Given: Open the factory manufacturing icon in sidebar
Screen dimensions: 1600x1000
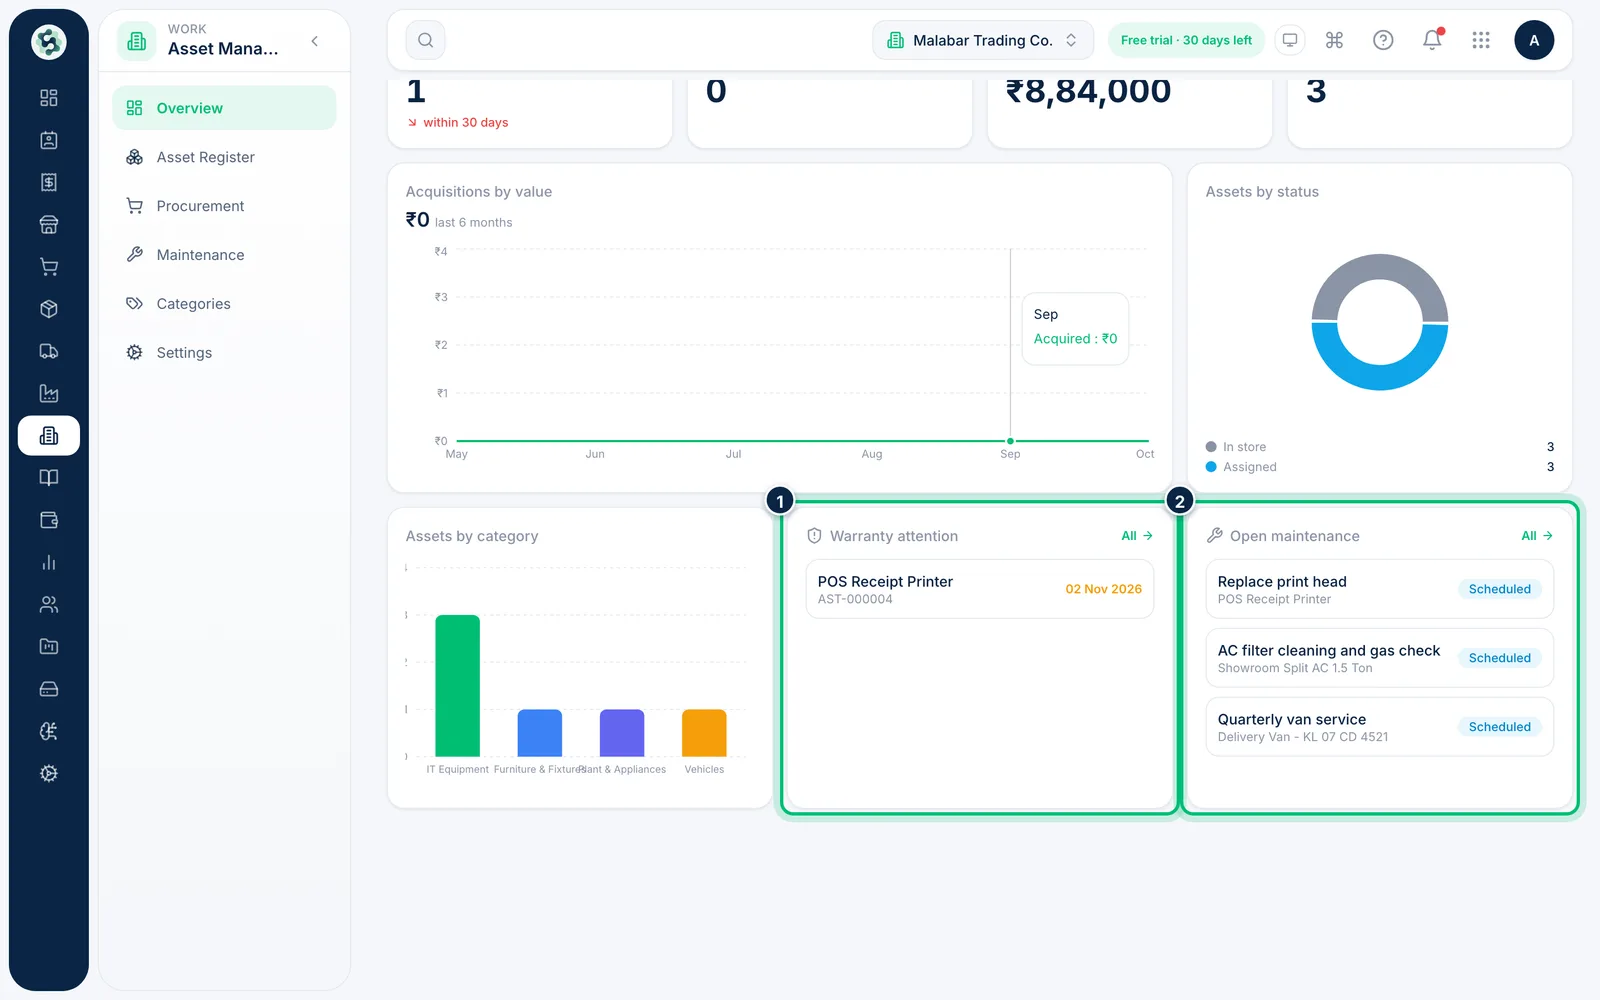Looking at the screenshot, I should 48,394.
